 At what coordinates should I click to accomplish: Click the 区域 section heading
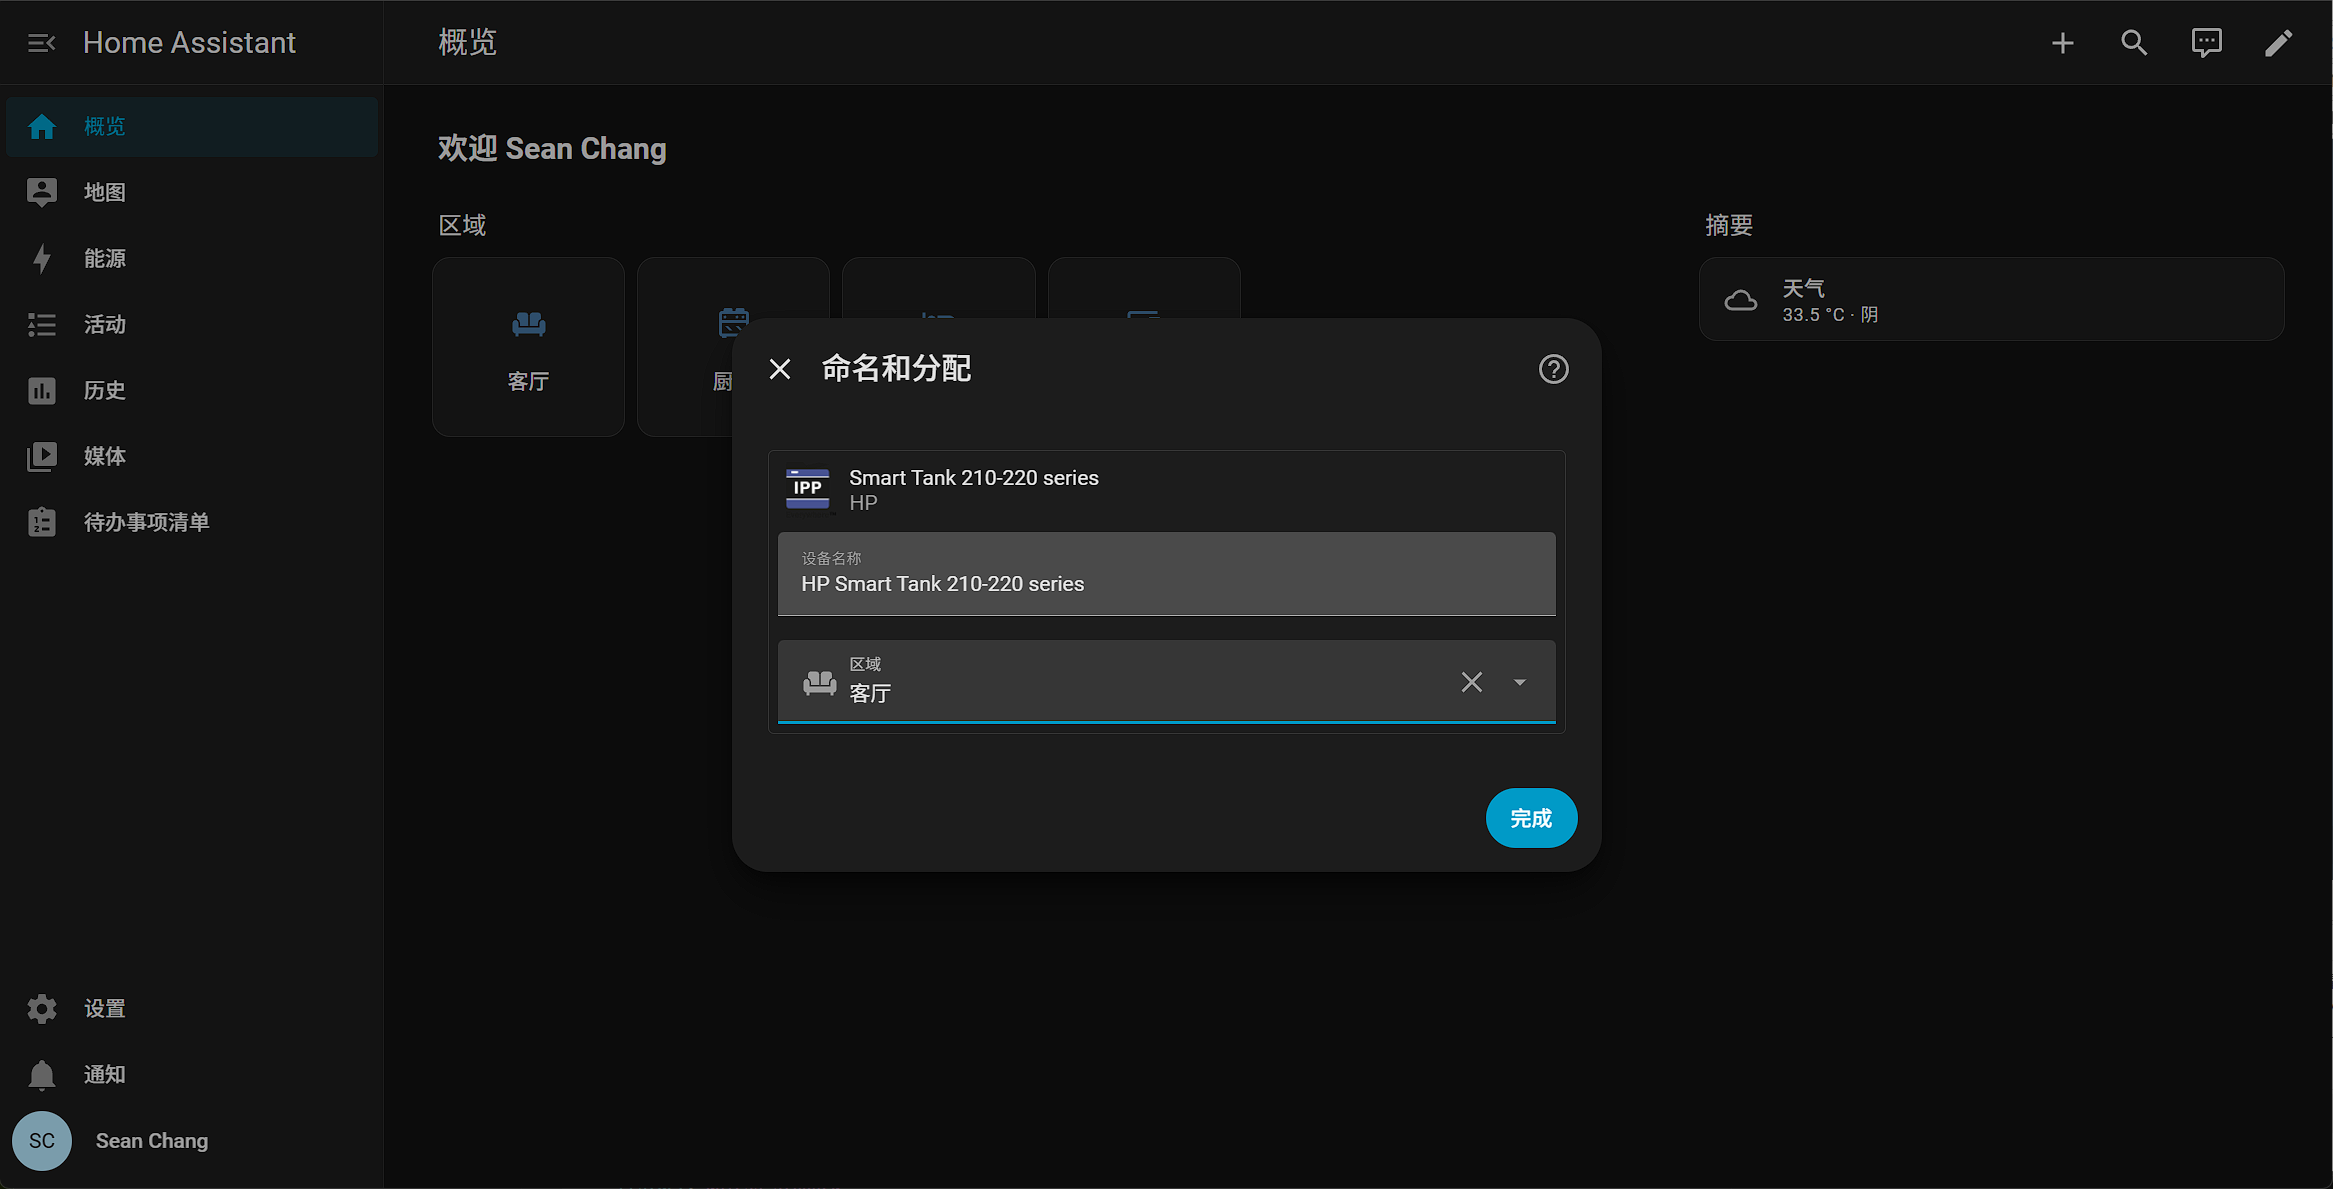[x=462, y=225]
